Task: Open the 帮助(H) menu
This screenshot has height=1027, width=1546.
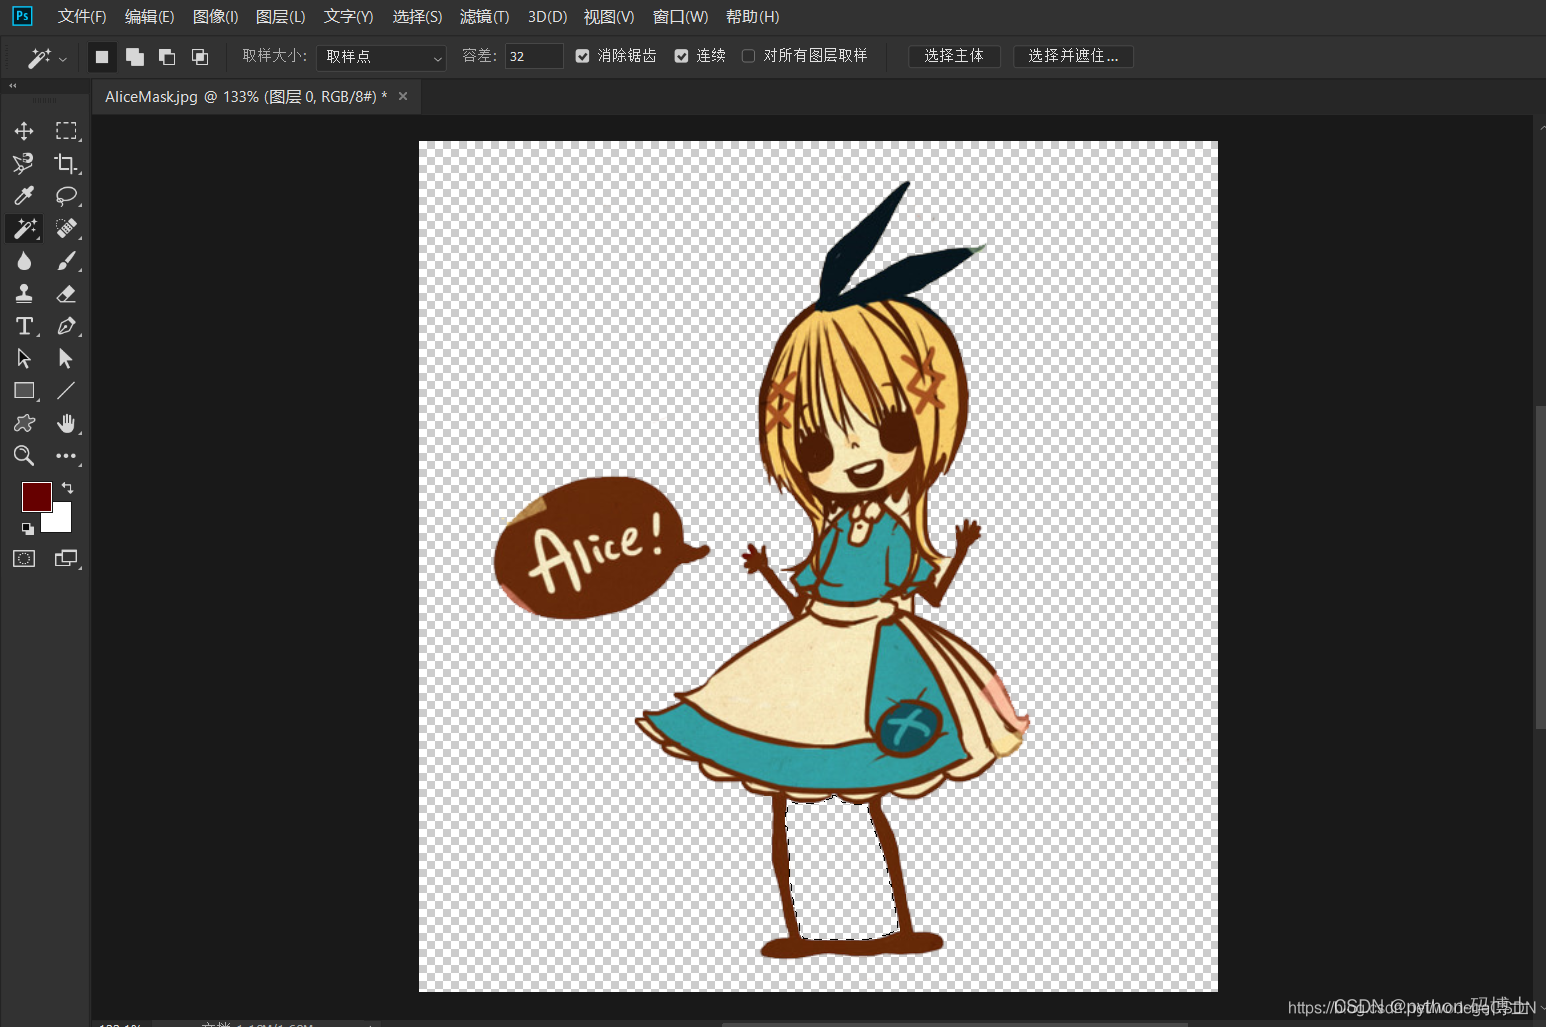Action: pos(752,17)
